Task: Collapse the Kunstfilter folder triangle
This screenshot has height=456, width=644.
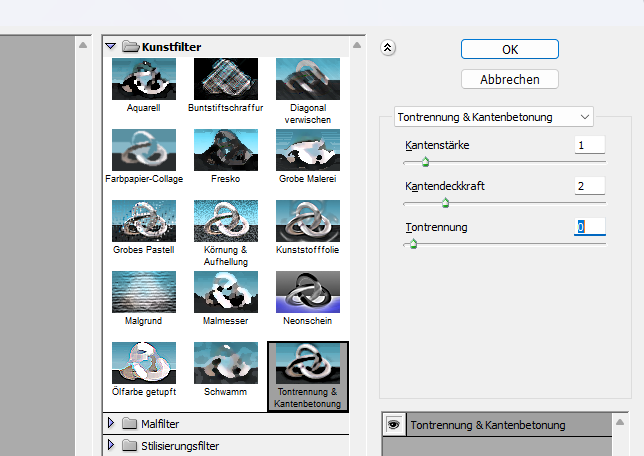Action: (110, 46)
